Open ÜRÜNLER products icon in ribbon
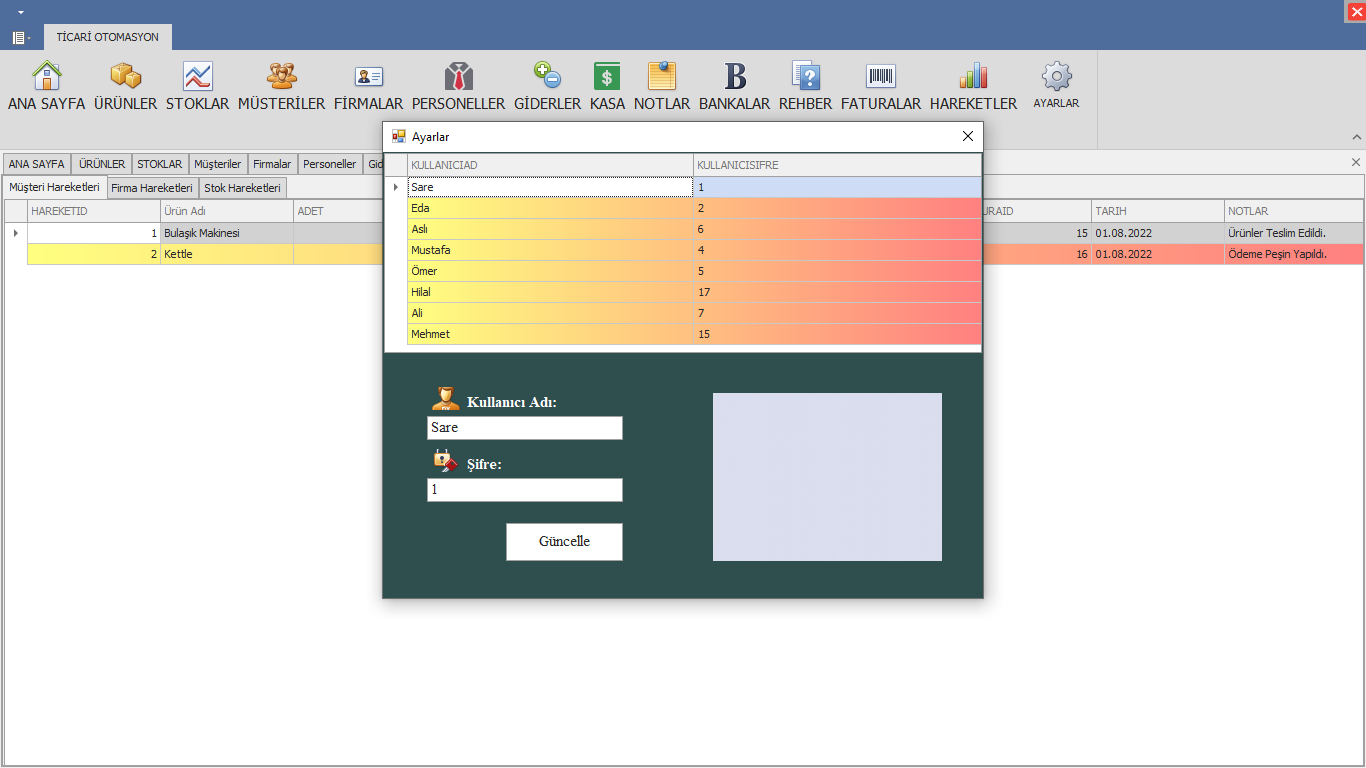1366x768 pixels. (125, 76)
